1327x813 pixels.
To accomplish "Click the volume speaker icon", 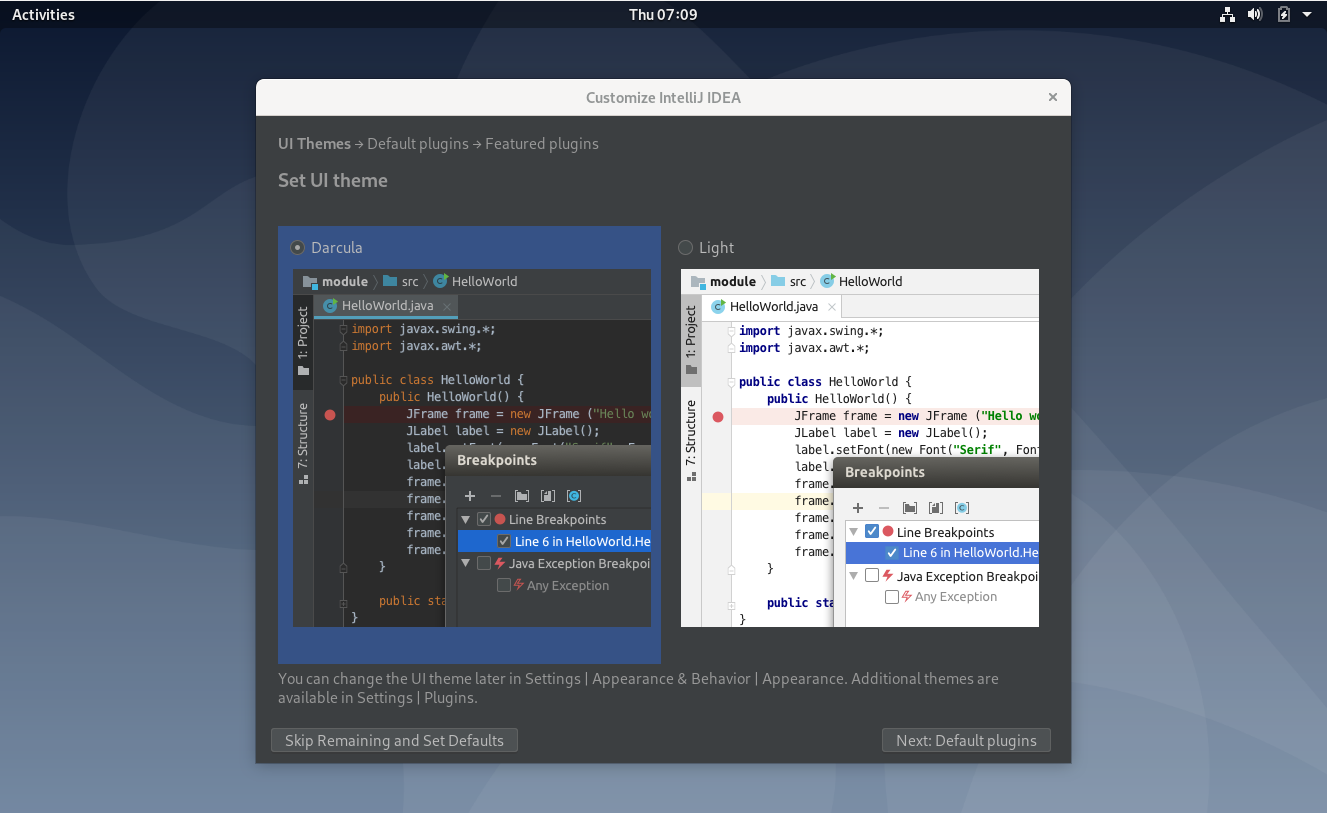I will (1255, 14).
